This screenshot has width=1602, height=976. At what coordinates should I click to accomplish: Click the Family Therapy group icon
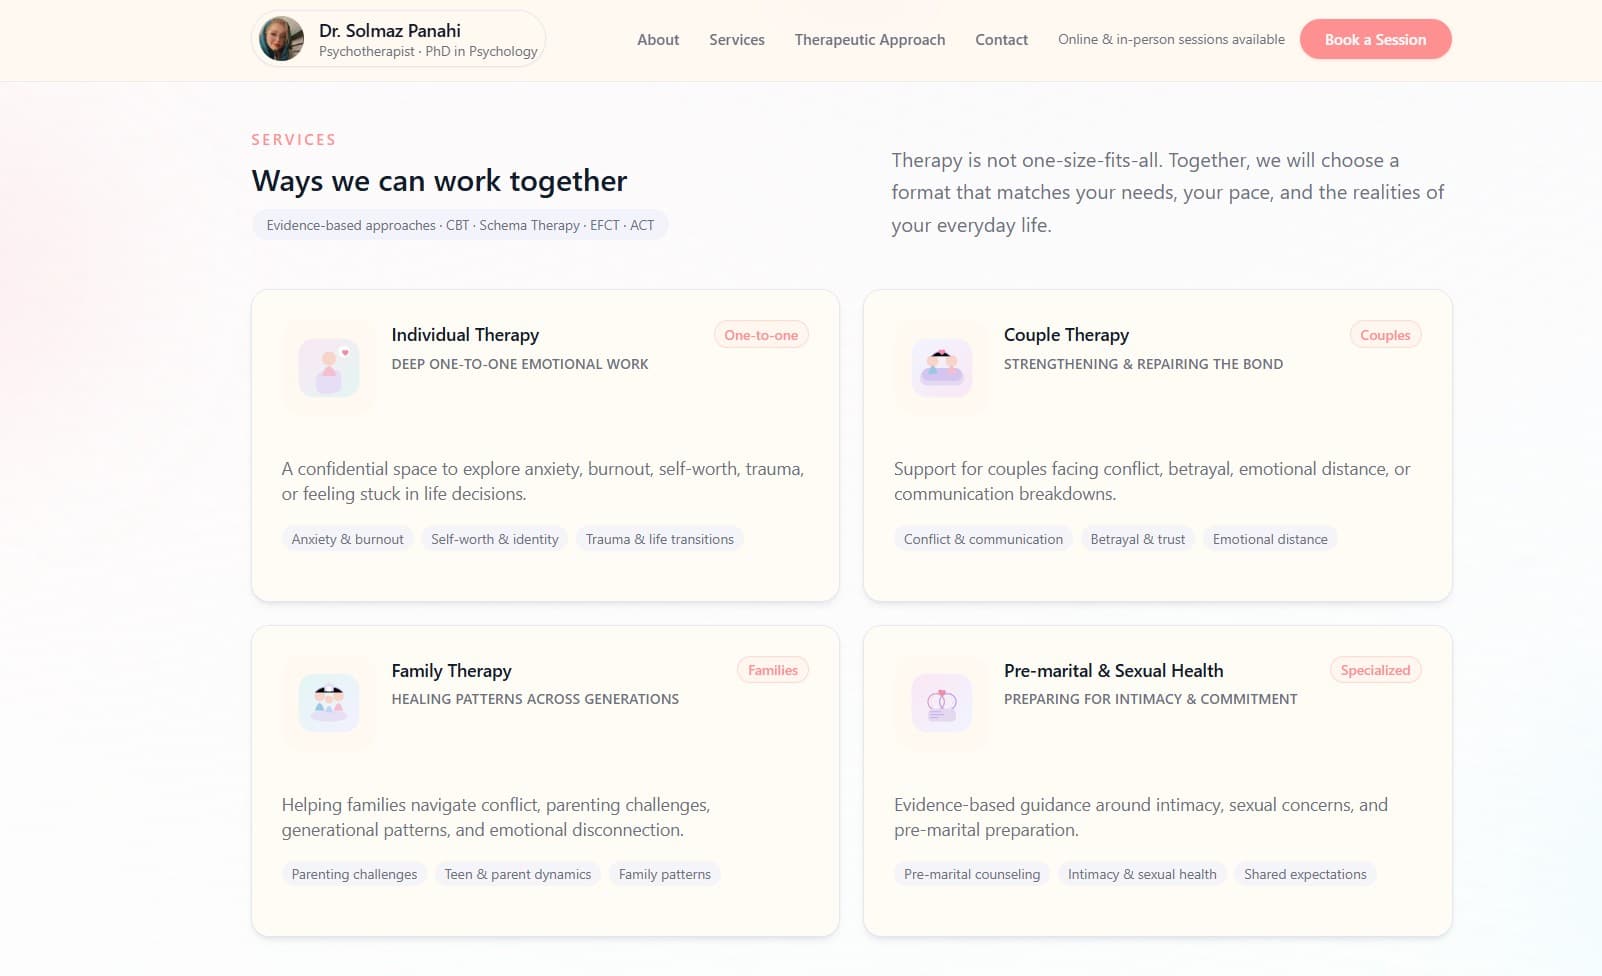pos(329,703)
